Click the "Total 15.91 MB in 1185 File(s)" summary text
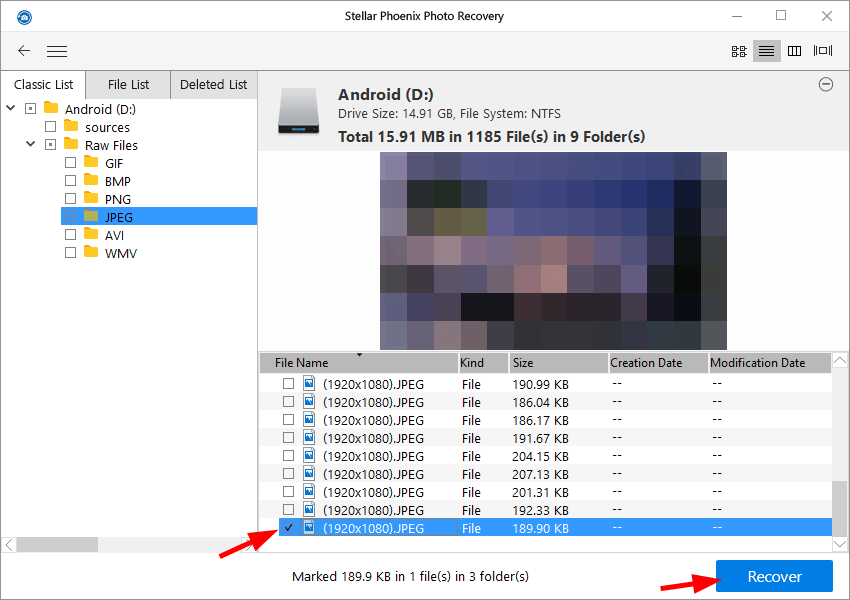 [x=491, y=137]
